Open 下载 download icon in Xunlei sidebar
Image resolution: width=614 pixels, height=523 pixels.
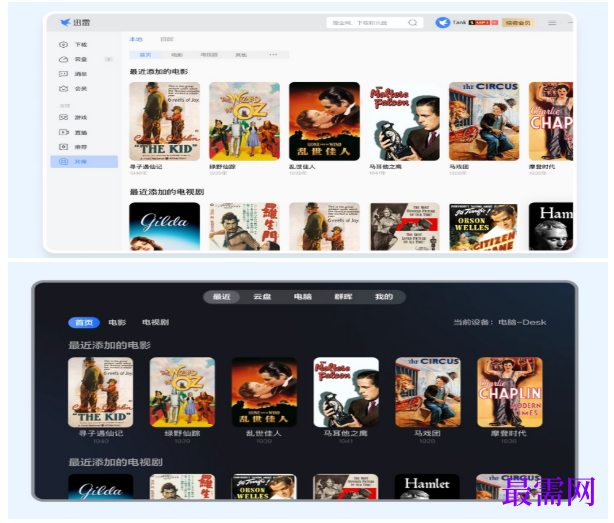pyautogui.click(x=63, y=45)
